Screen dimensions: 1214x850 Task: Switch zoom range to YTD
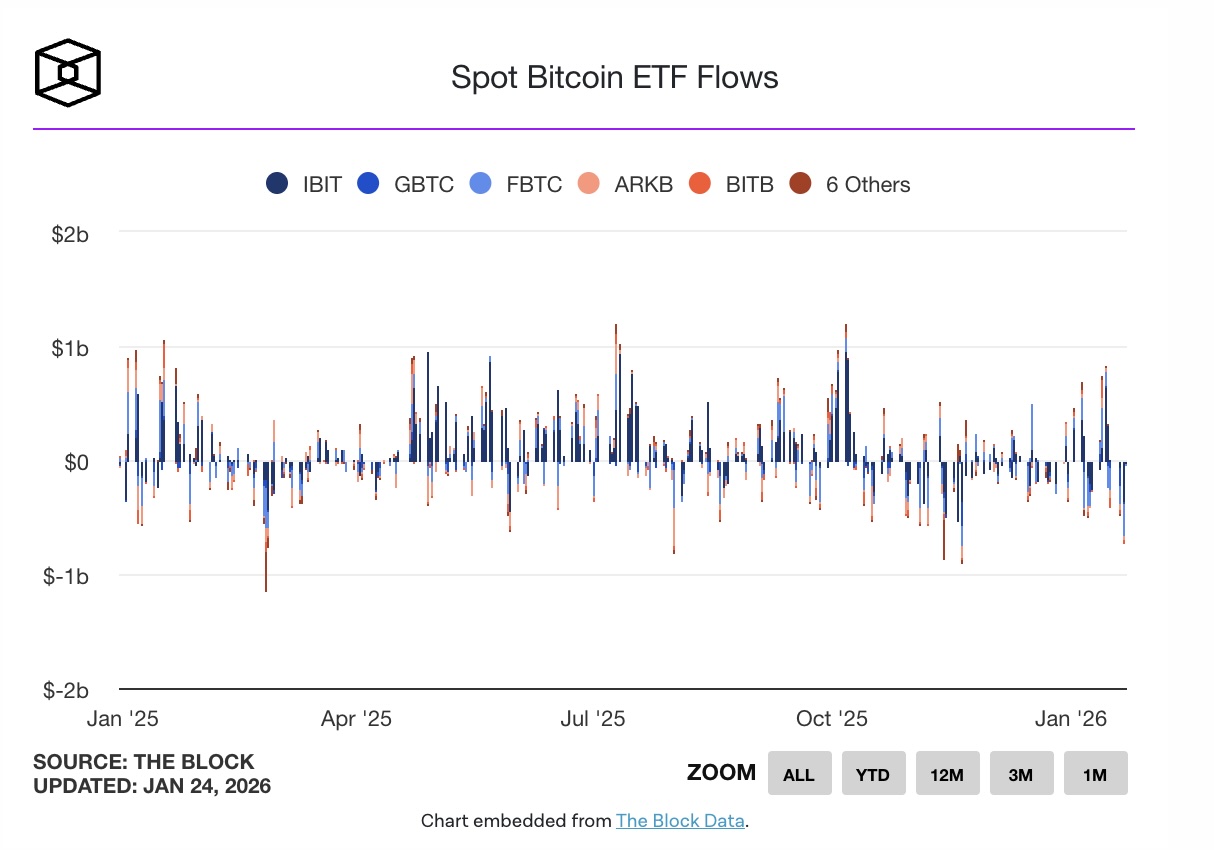pyautogui.click(x=873, y=773)
